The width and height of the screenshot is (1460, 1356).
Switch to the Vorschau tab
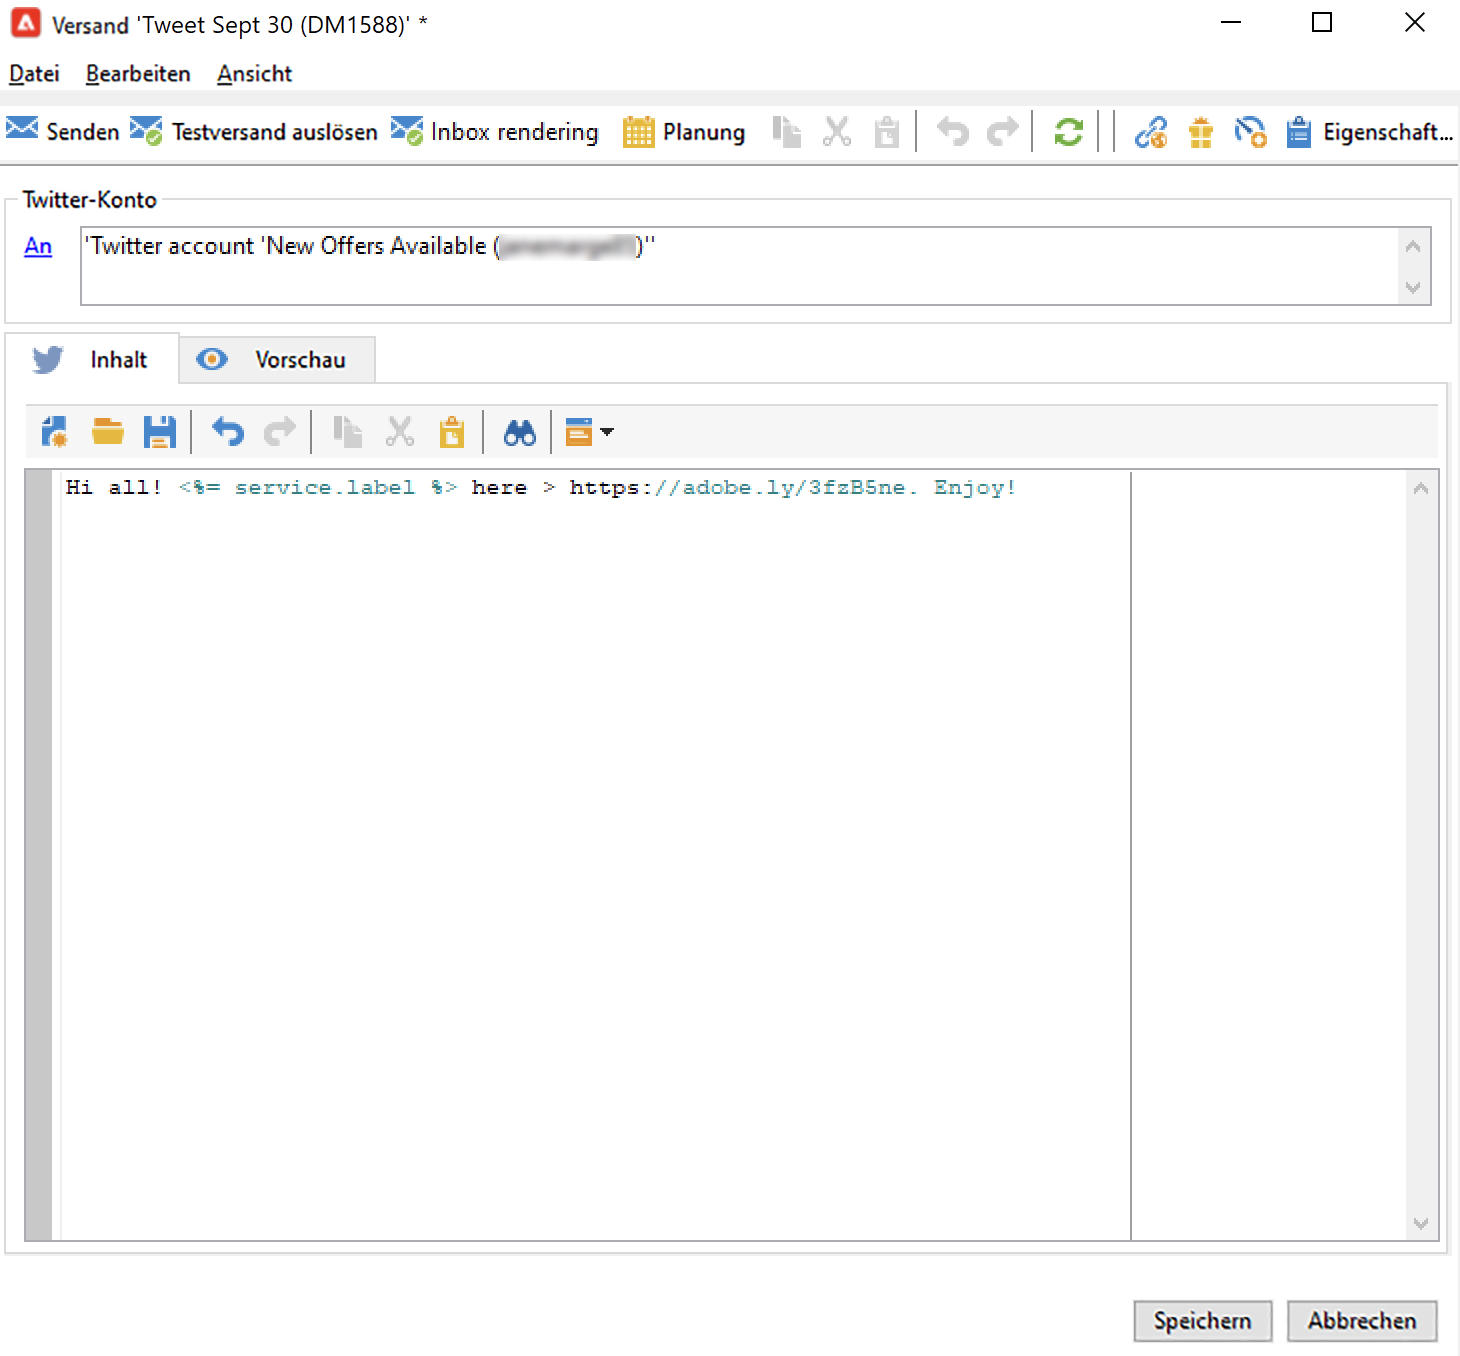click(x=277, y=359)
